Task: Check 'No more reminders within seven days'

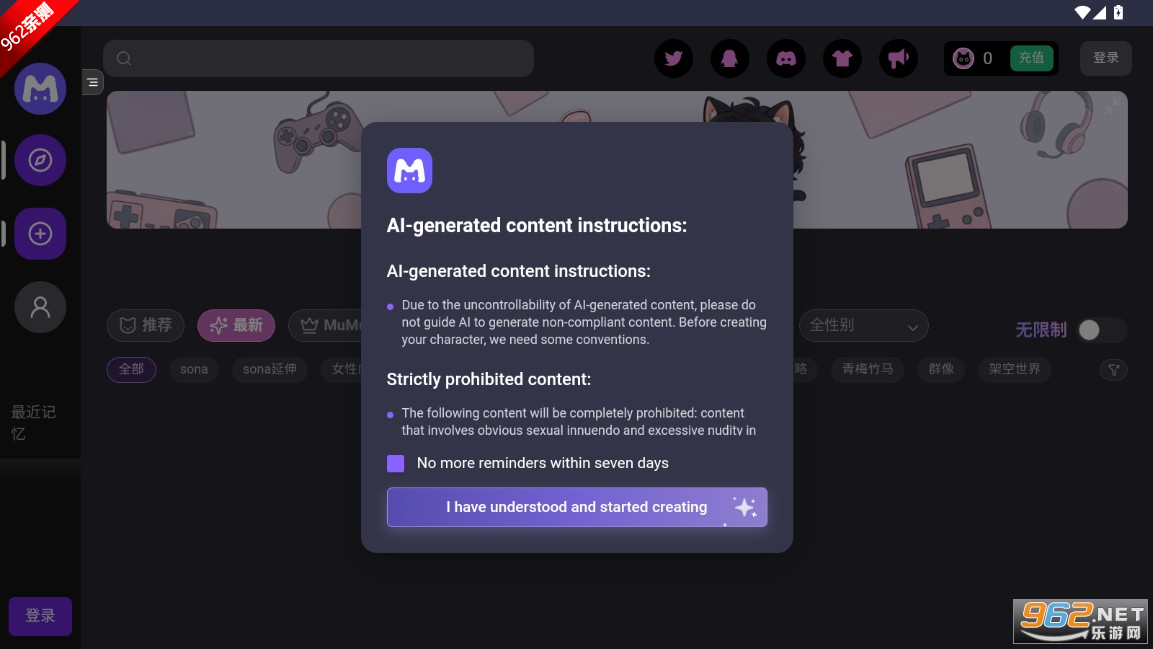Action: [x=396, y=463]
